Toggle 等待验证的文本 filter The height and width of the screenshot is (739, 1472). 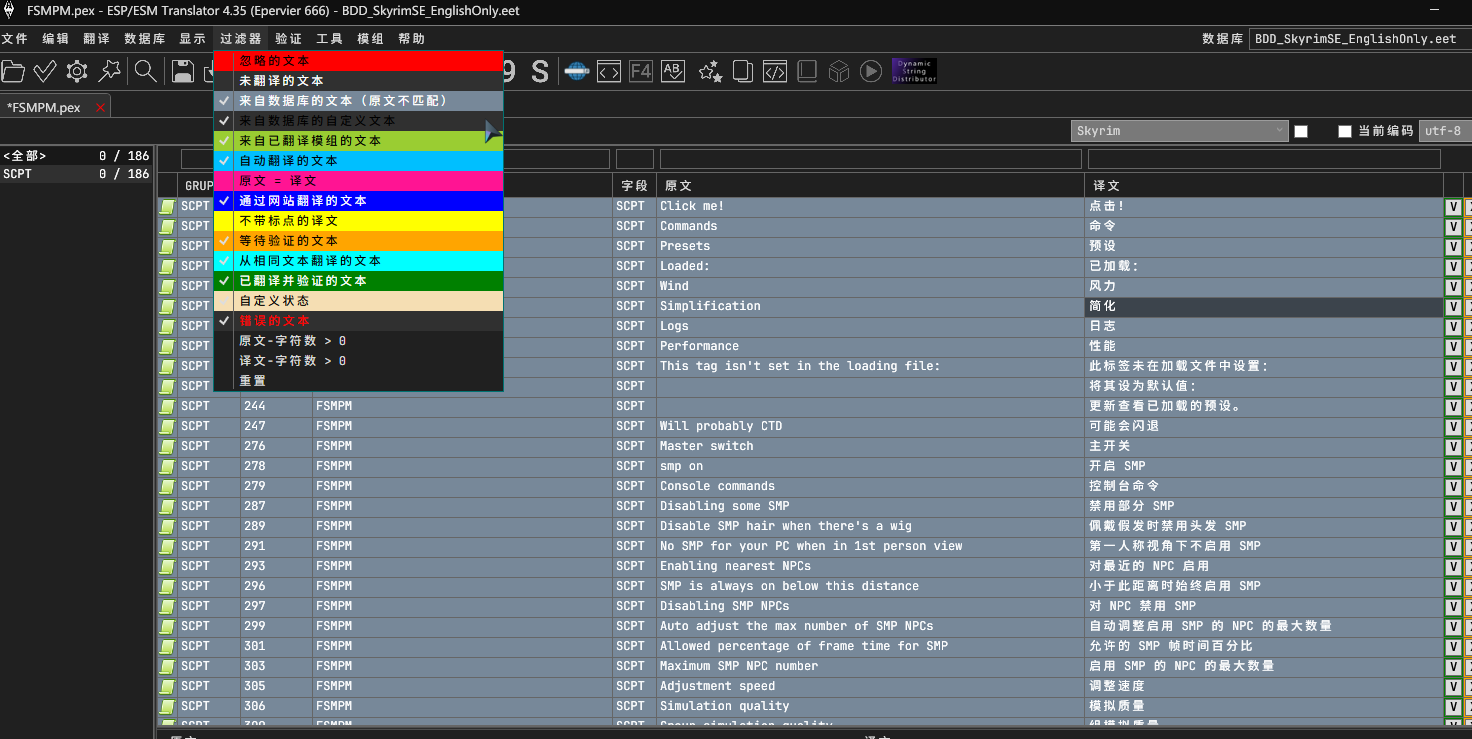(358, 241)
